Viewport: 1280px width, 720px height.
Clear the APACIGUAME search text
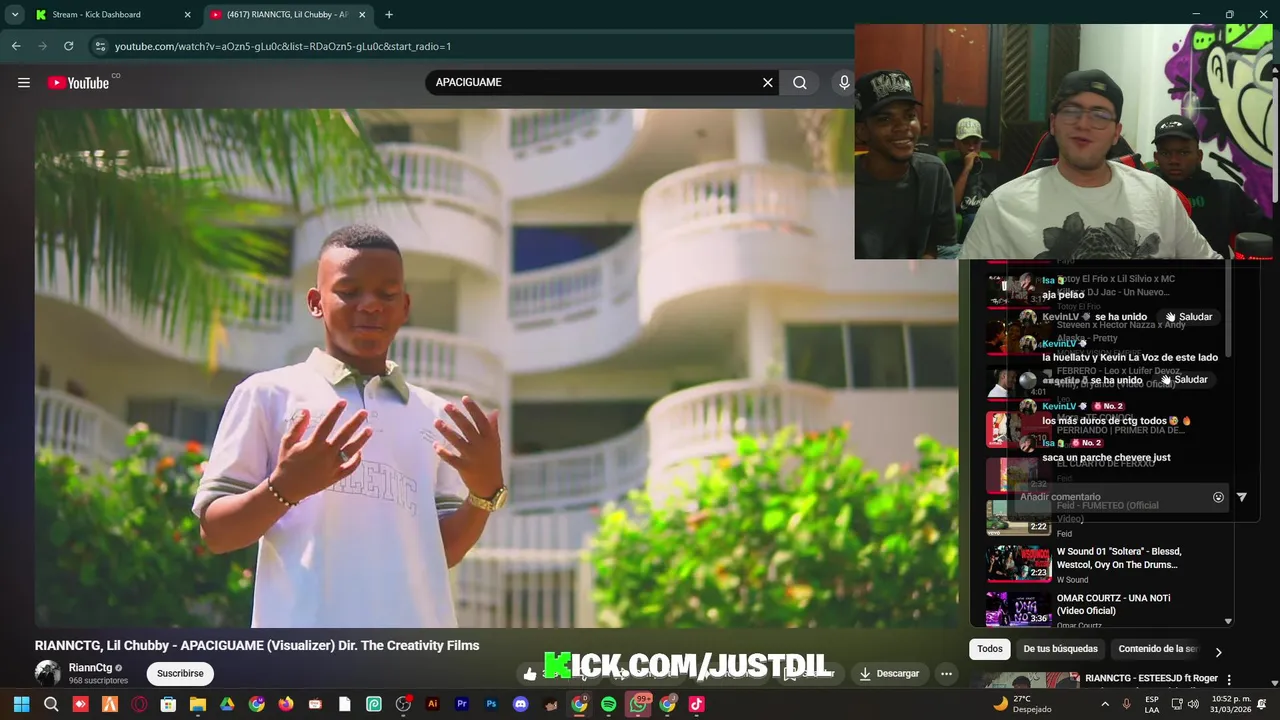coord(768,83)
